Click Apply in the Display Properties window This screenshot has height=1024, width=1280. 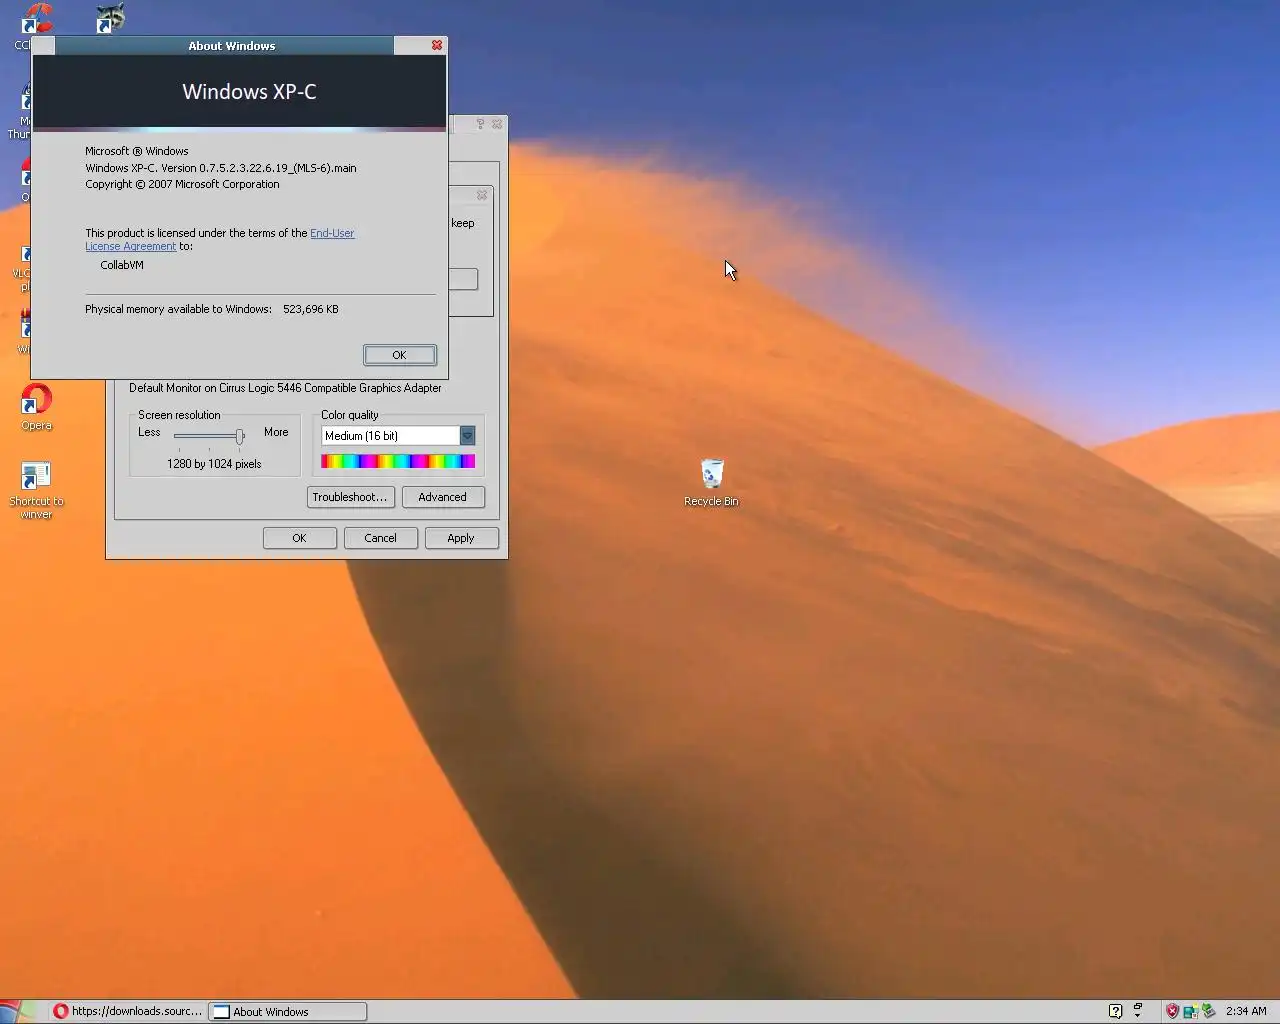[x=461, y=538]
